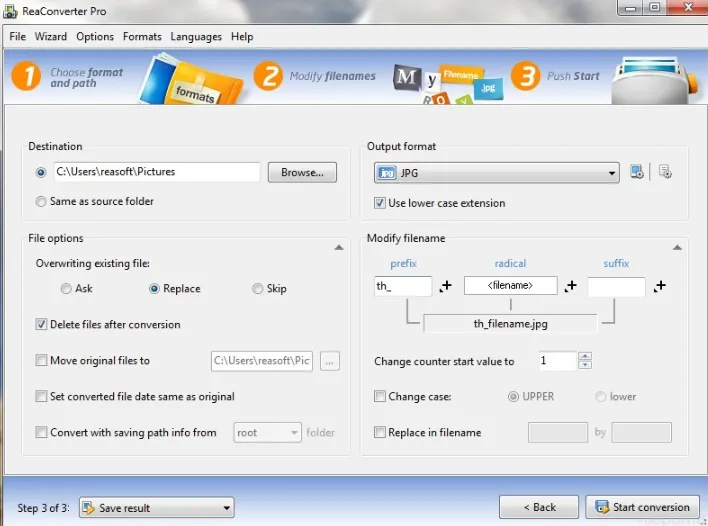Open the root folder dropdown
708x526 pixels.
tap(267, 433)
